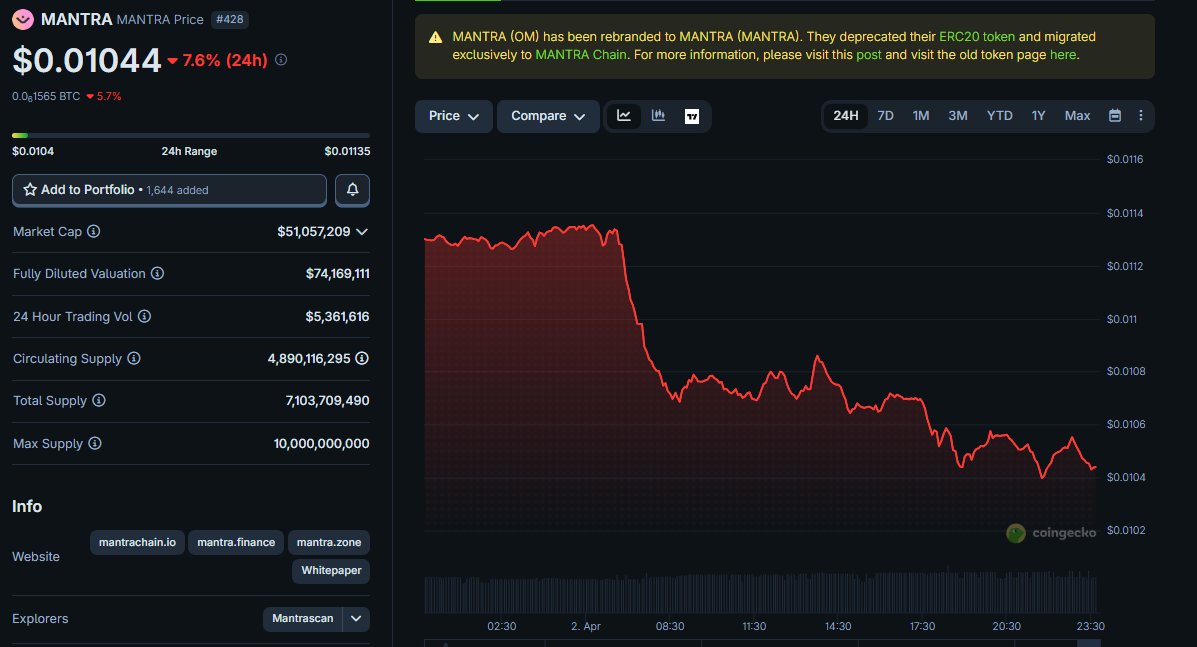The width and height of the screenshot is (1197, 647).
Task: Click the price alert bell icon
Action: [x=352, y=189]
